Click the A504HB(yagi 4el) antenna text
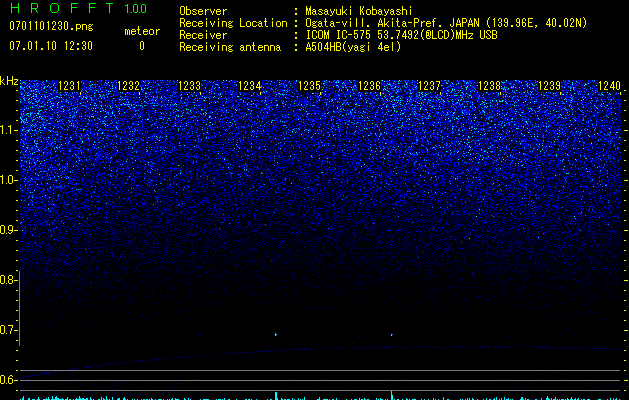The width and height of the screenshot is (629, 400). [353, 47]
